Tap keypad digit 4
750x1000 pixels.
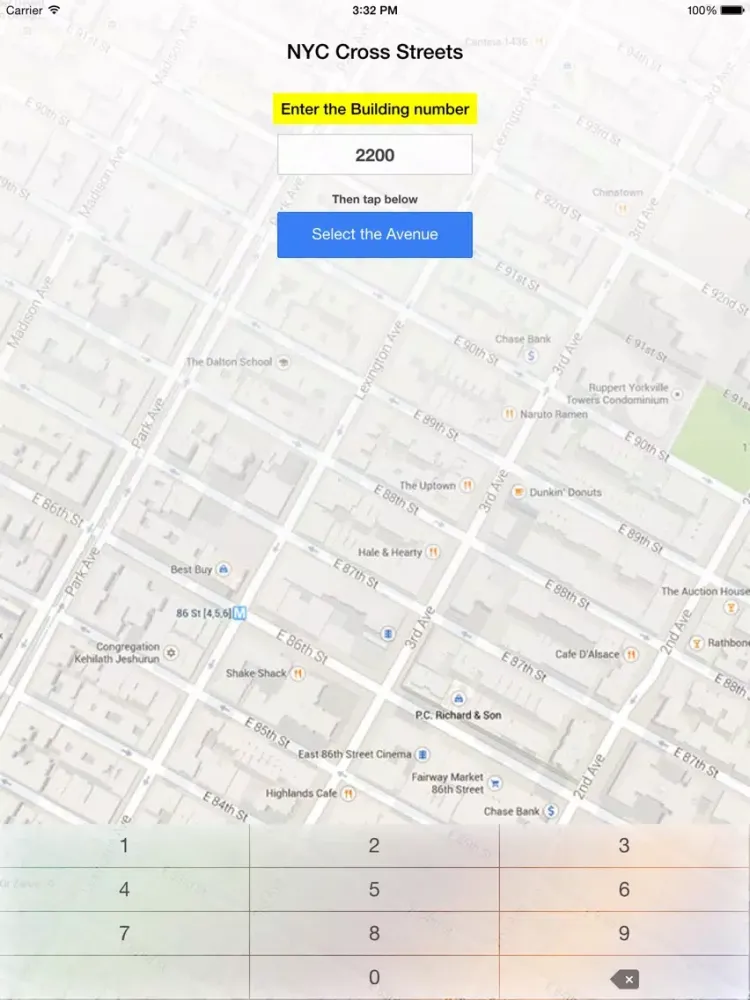[124, 889]
